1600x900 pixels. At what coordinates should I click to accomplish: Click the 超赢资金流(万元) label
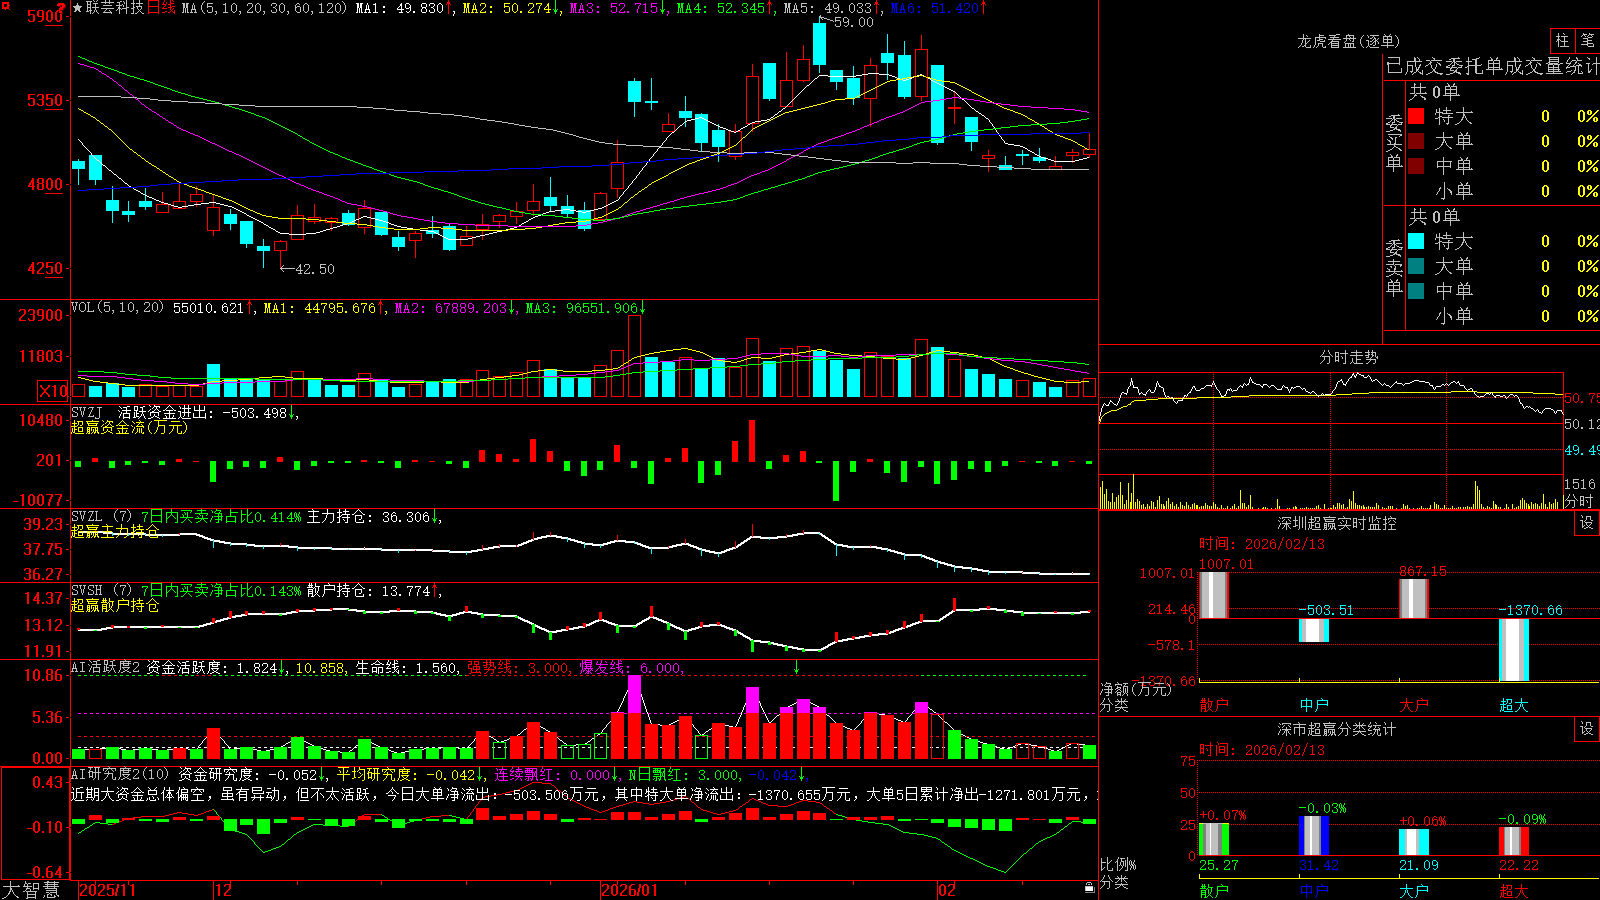click(x=129, y=427)
